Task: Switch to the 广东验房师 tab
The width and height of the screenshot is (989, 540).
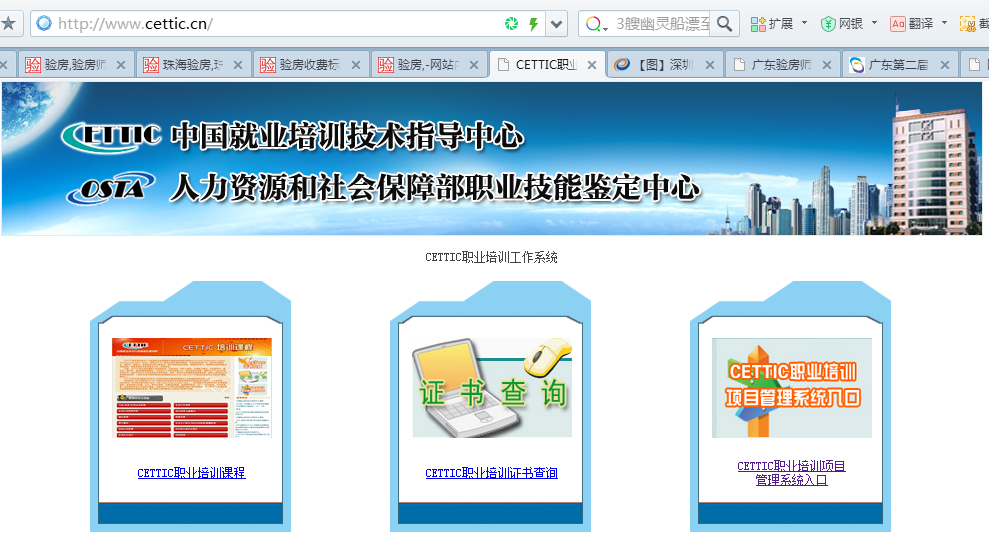Action: (x=782, y=64)
